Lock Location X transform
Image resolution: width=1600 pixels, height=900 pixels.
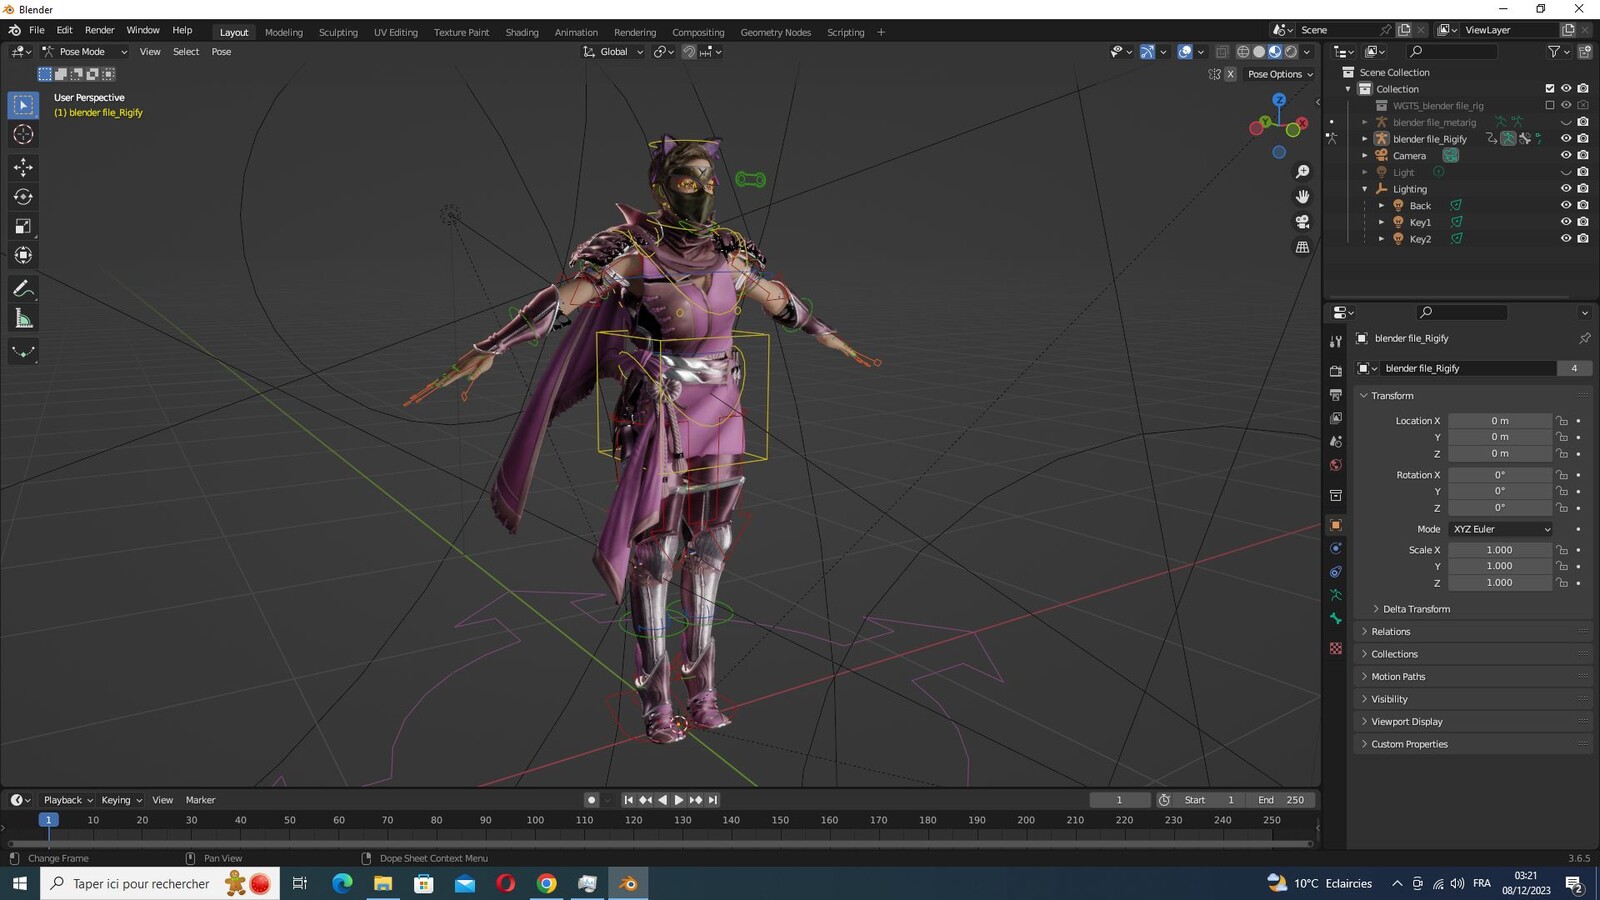[1562, 421]
